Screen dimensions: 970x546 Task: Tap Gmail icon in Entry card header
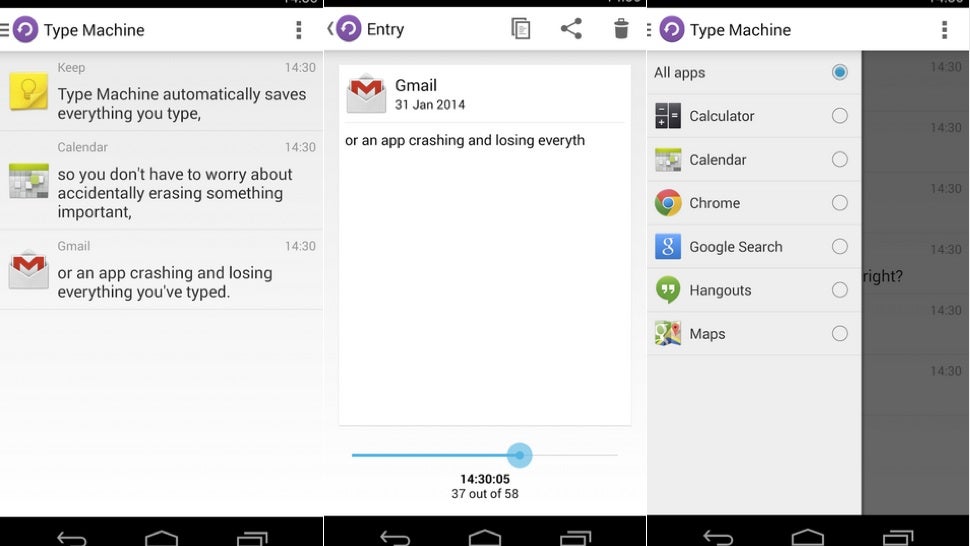[366, 93]
